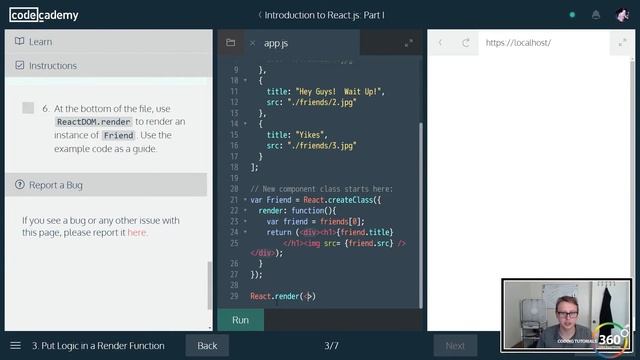Image resolution: width=640 pixels, height=360 pixels.
Task: Toggle fold arrow at line 23
Action: coord(245,221)
